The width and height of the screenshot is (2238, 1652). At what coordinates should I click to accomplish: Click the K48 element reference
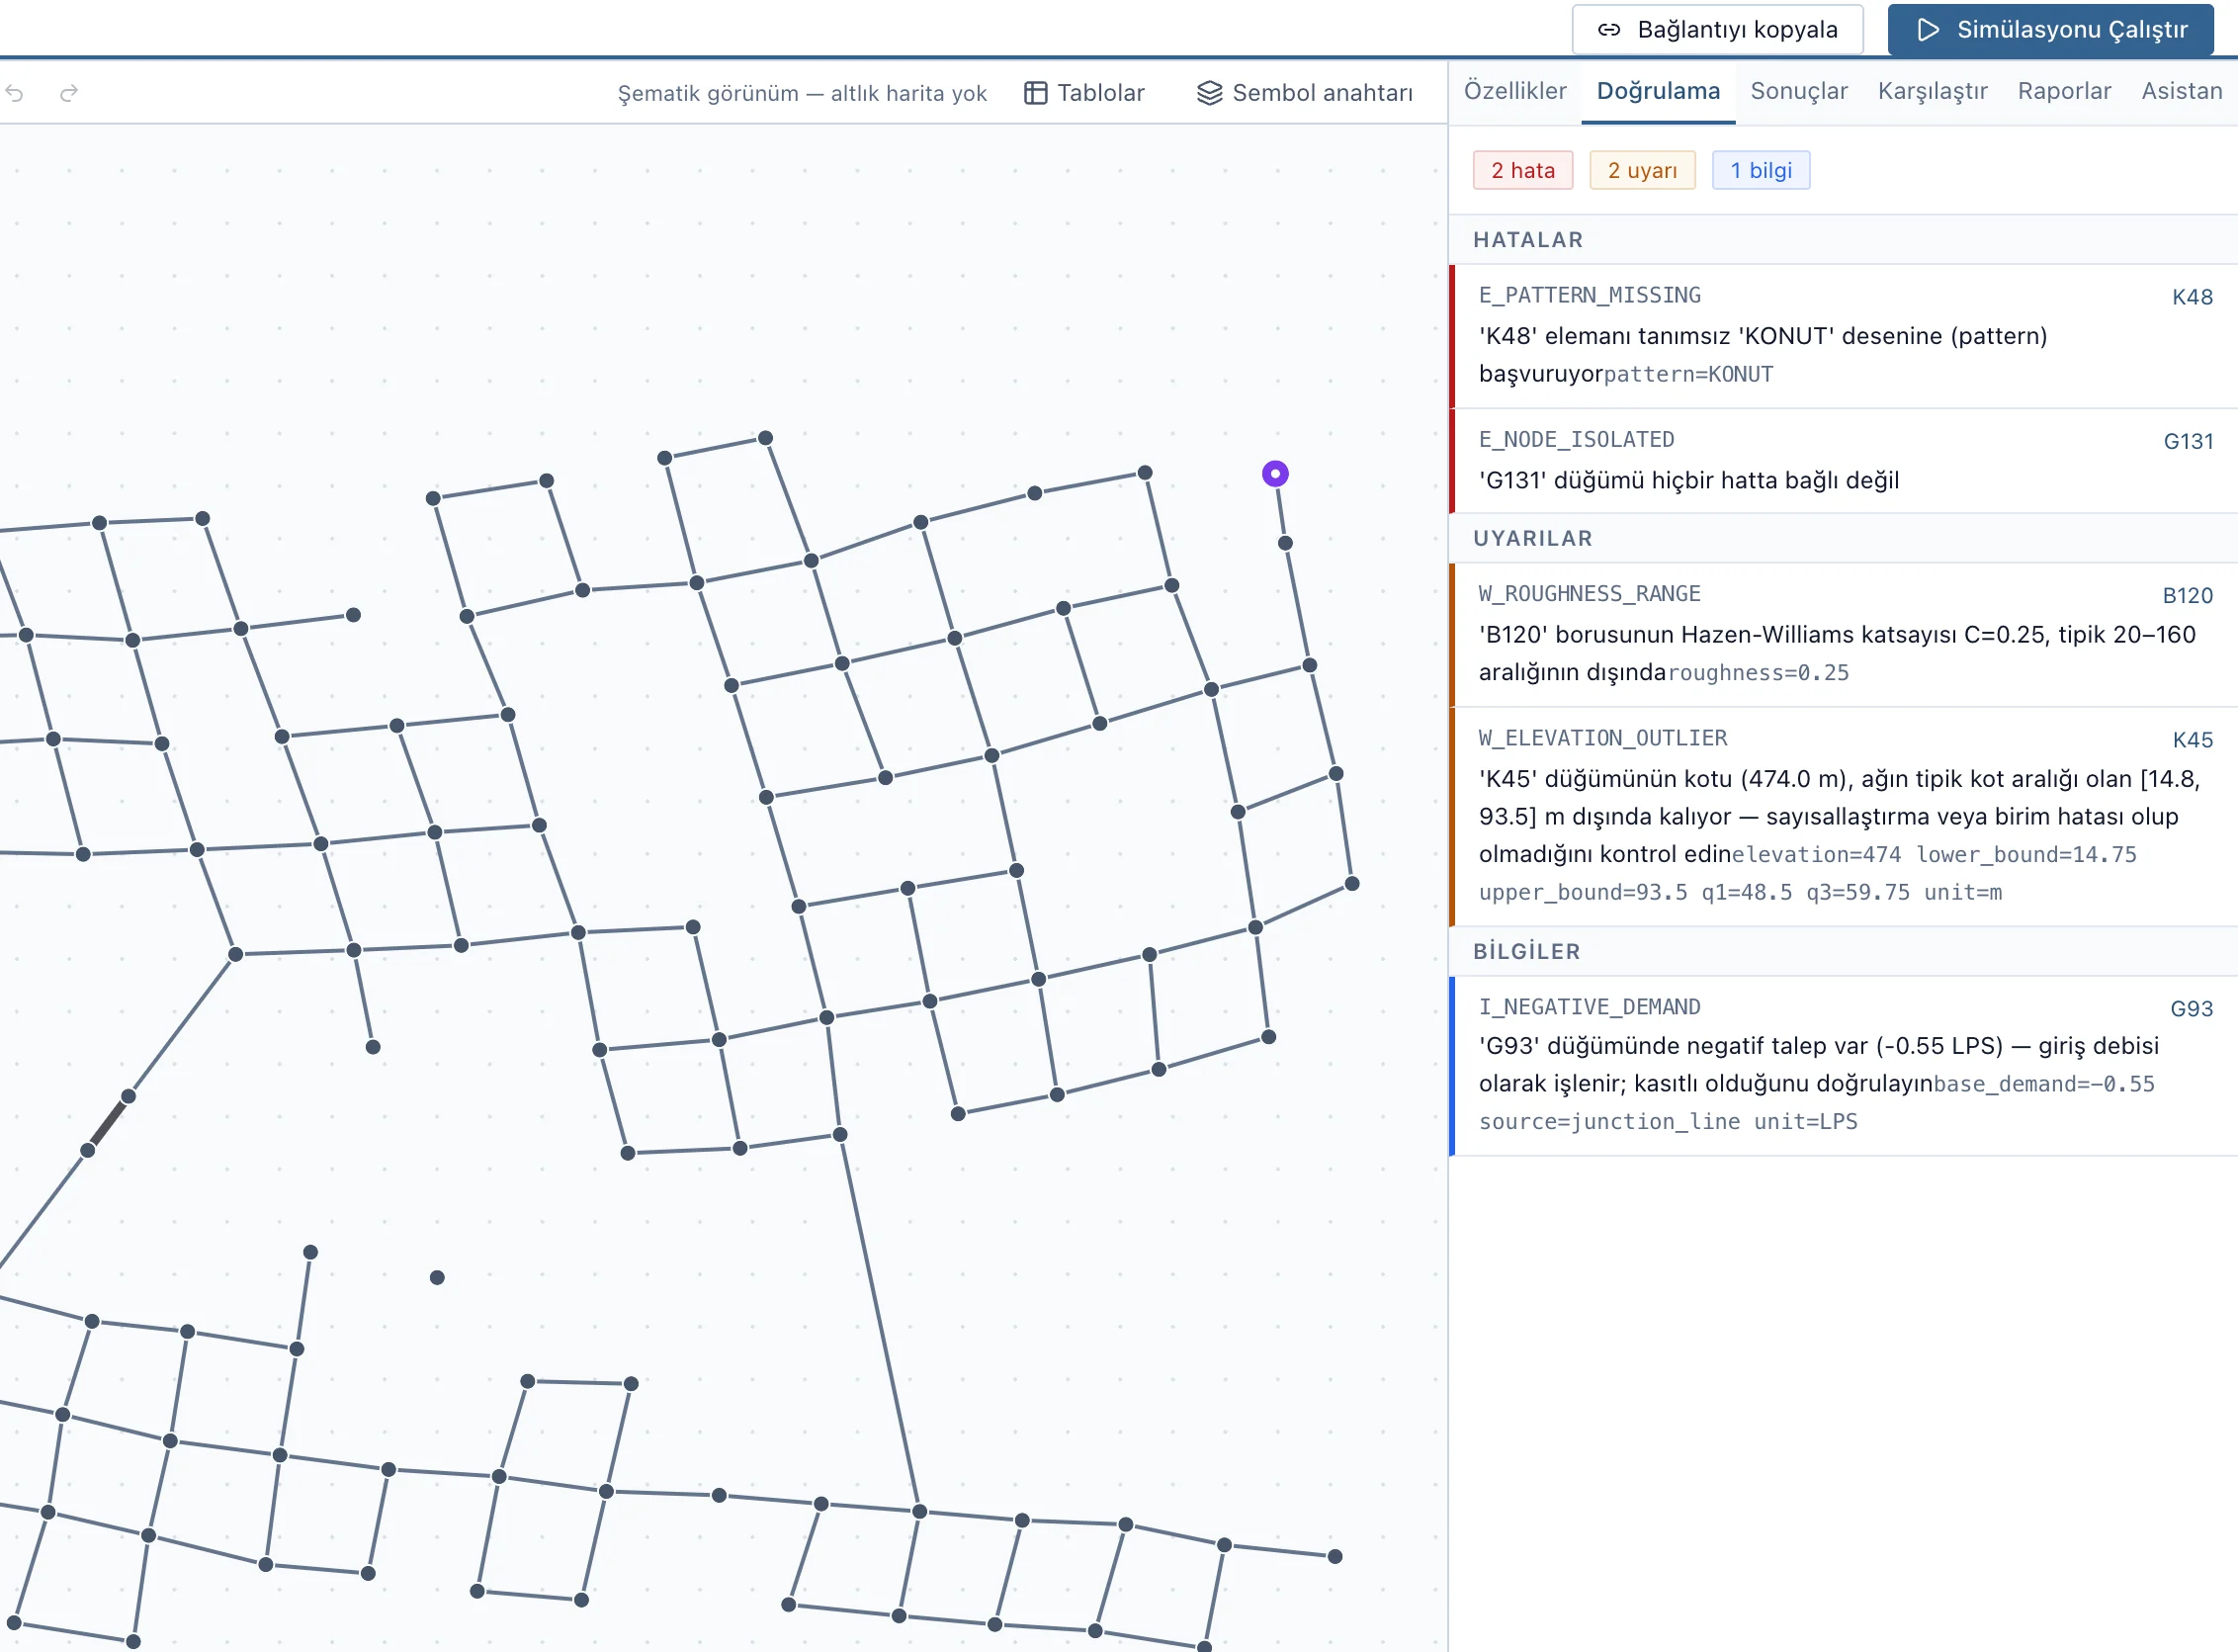pos(2192,297)
